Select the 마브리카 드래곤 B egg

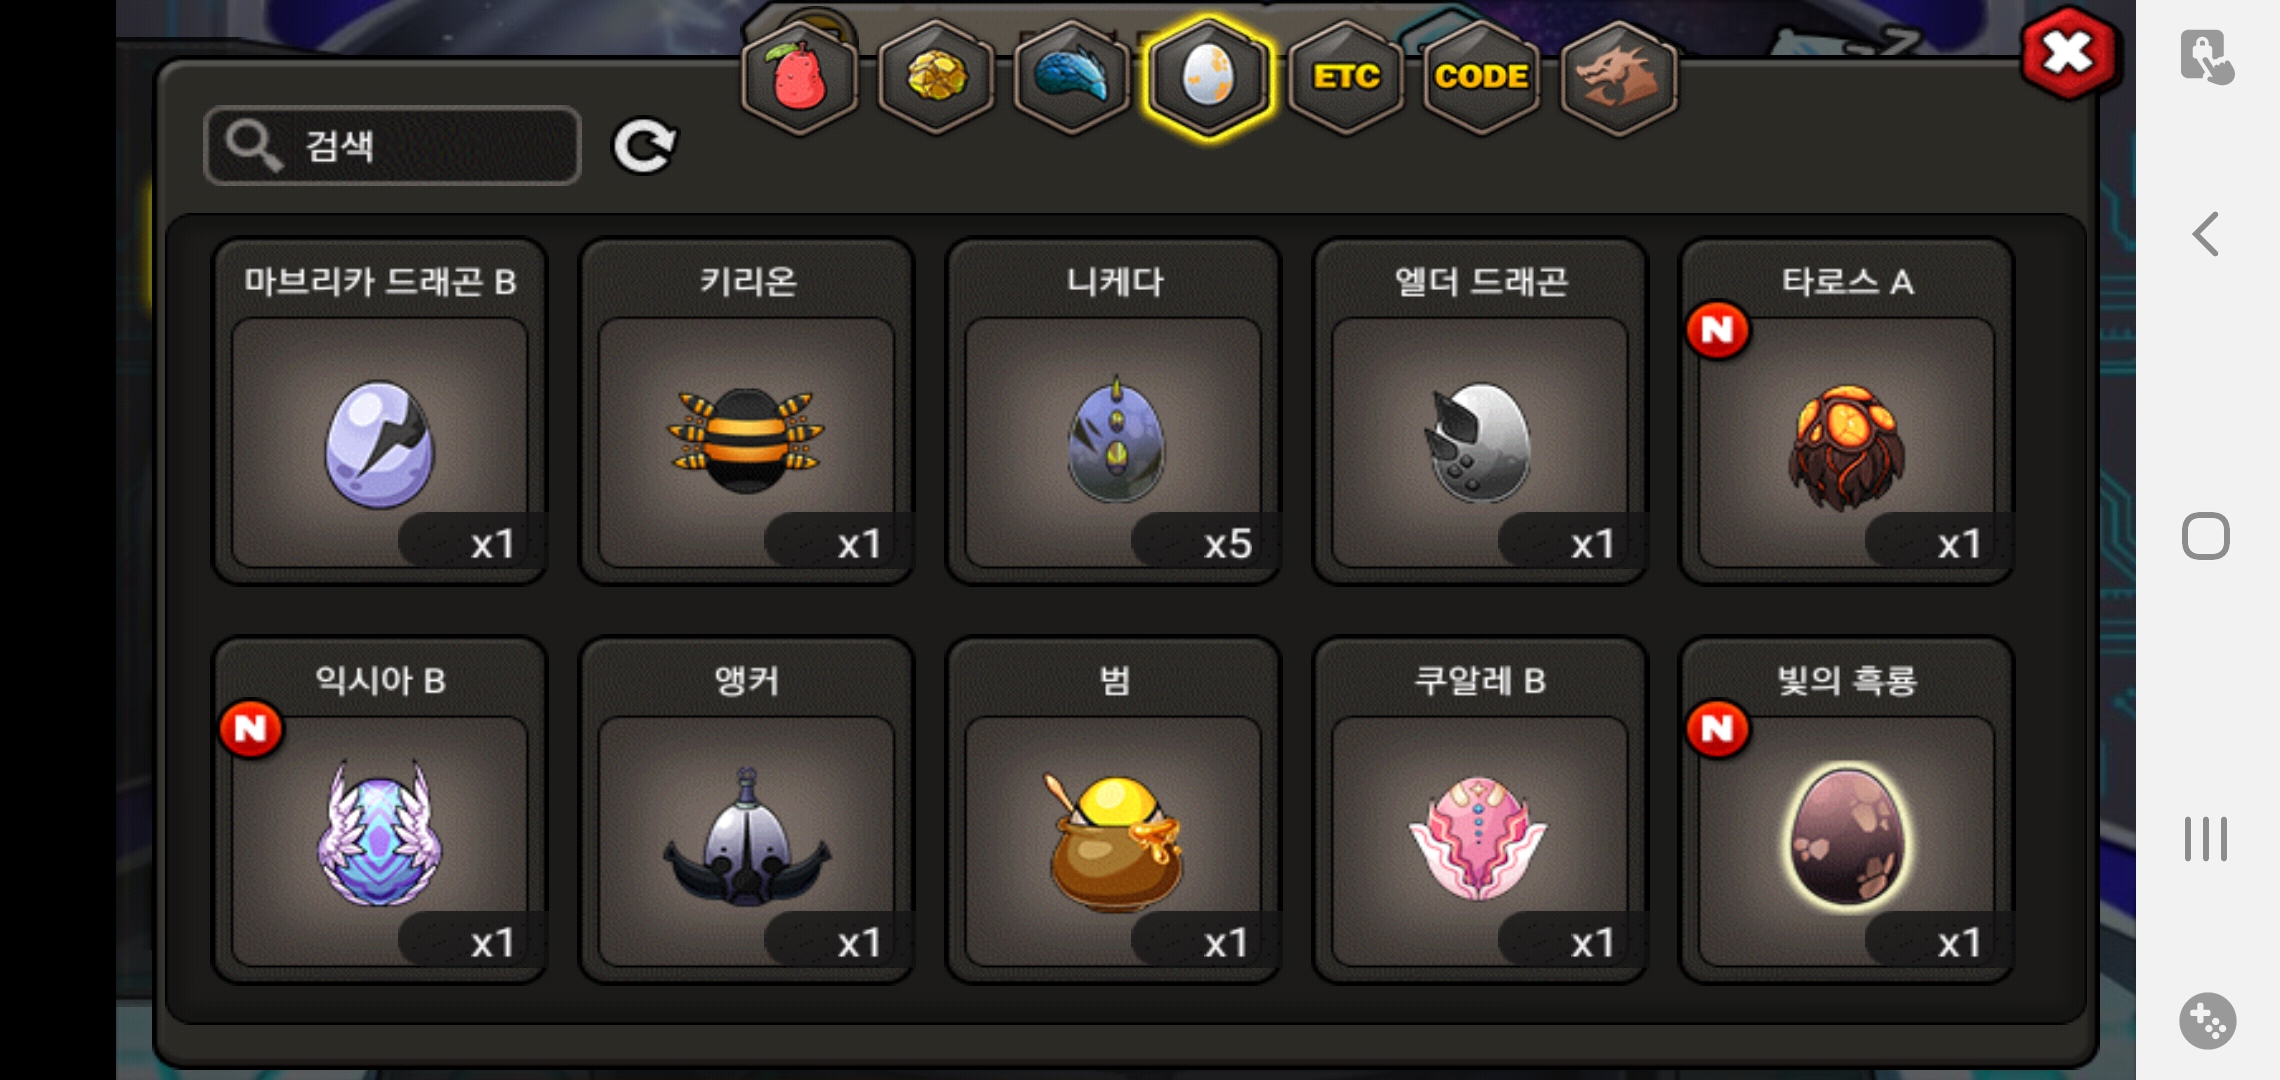coord(380,412)
